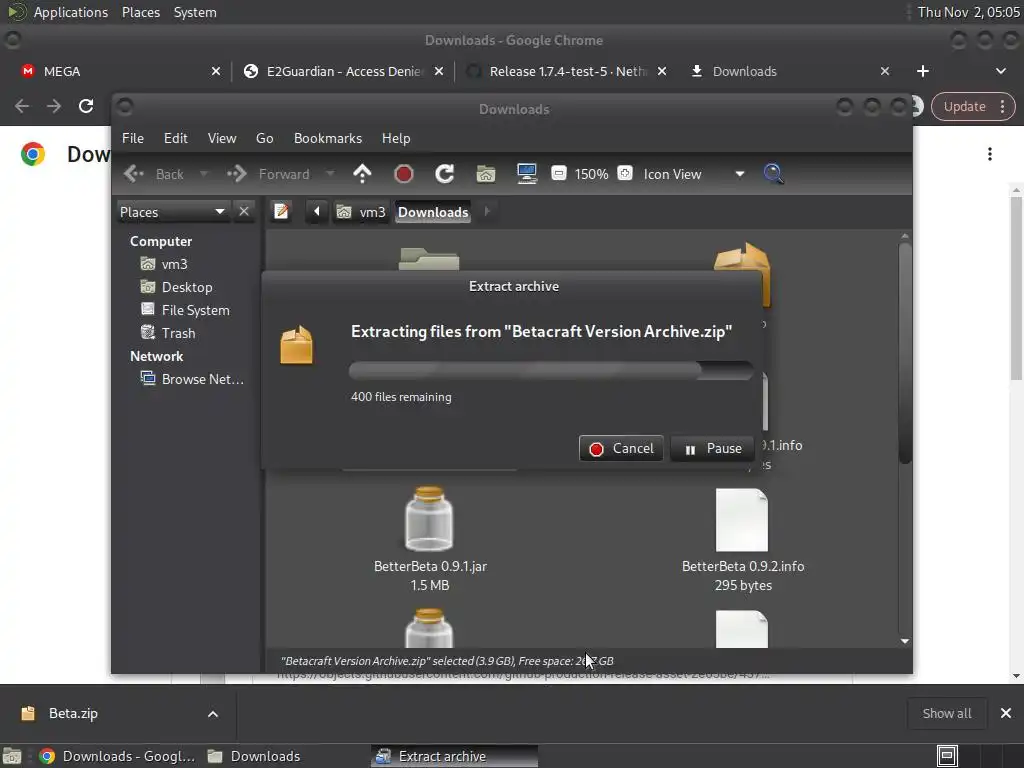Open the Places sidebar dropdown
Screen dimensions: 1024x768
pos(172,212)
